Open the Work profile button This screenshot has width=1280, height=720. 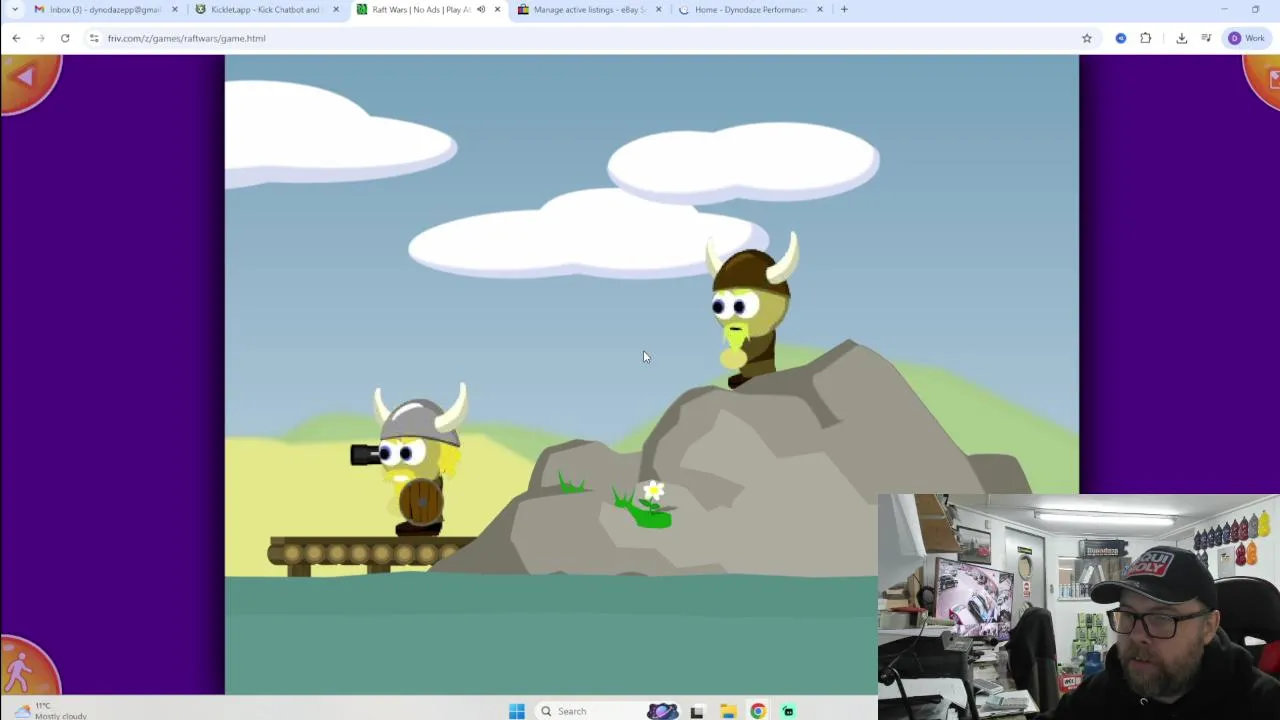(x=1247, y=38)
